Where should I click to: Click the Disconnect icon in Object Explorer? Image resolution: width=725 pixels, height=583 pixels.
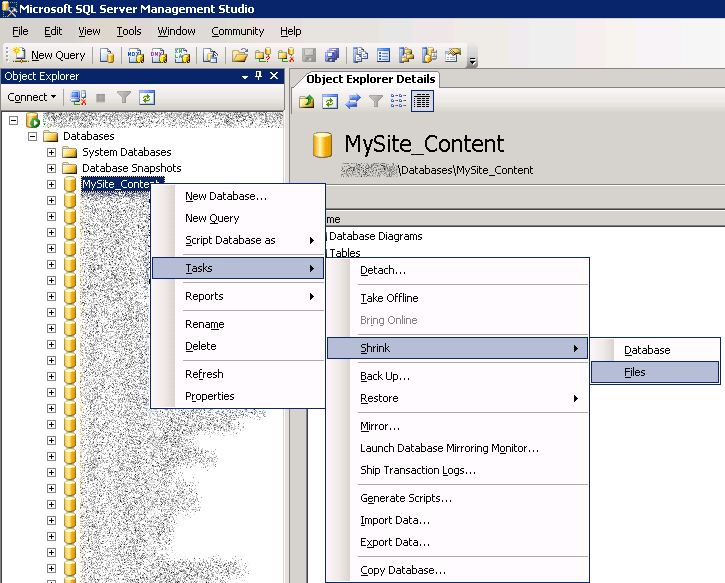78,97
